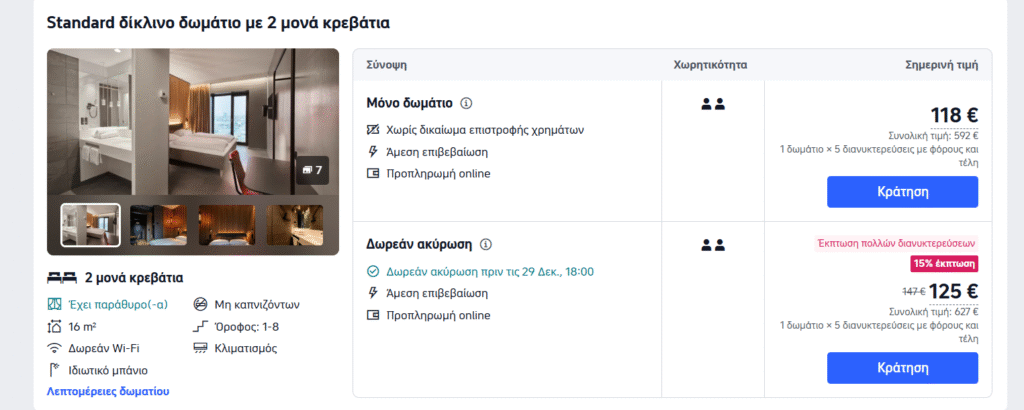The image size is (1024, 410).
Task: Click Κράτηση button for the 118 € rate
Action: tap(903, 192)
